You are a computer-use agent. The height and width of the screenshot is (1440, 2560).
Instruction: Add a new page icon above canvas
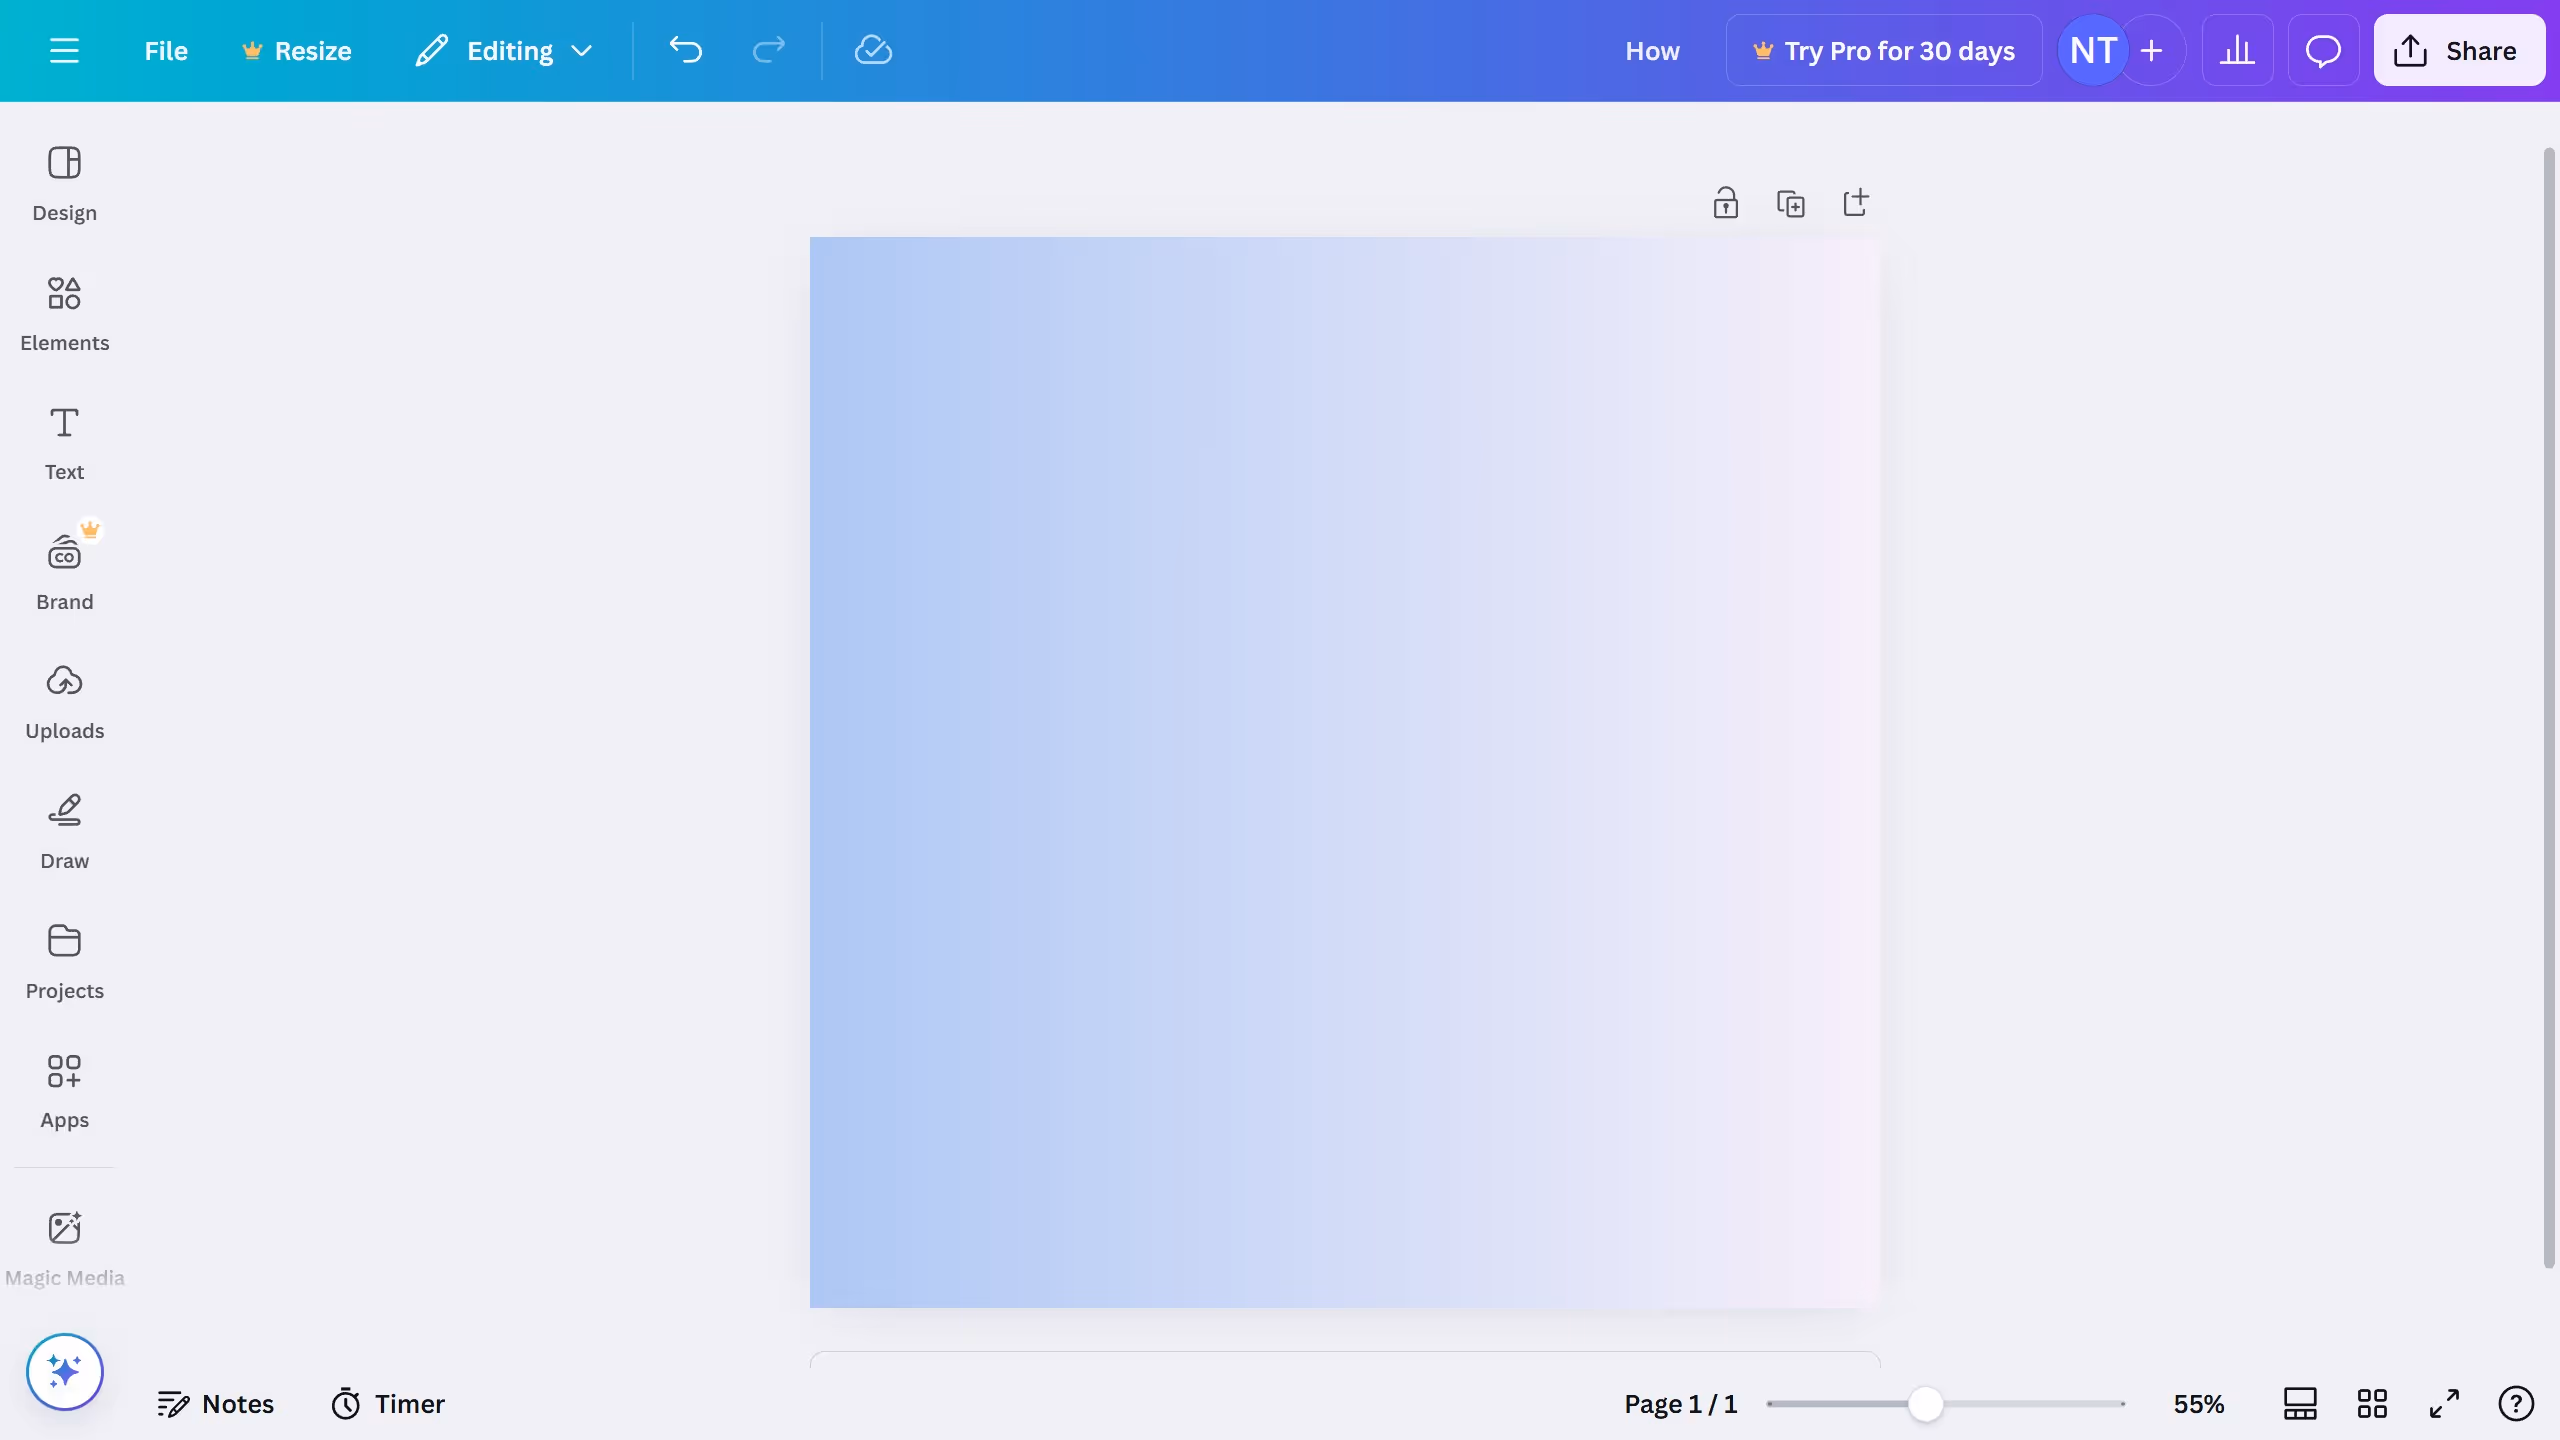pos(1855,203)
